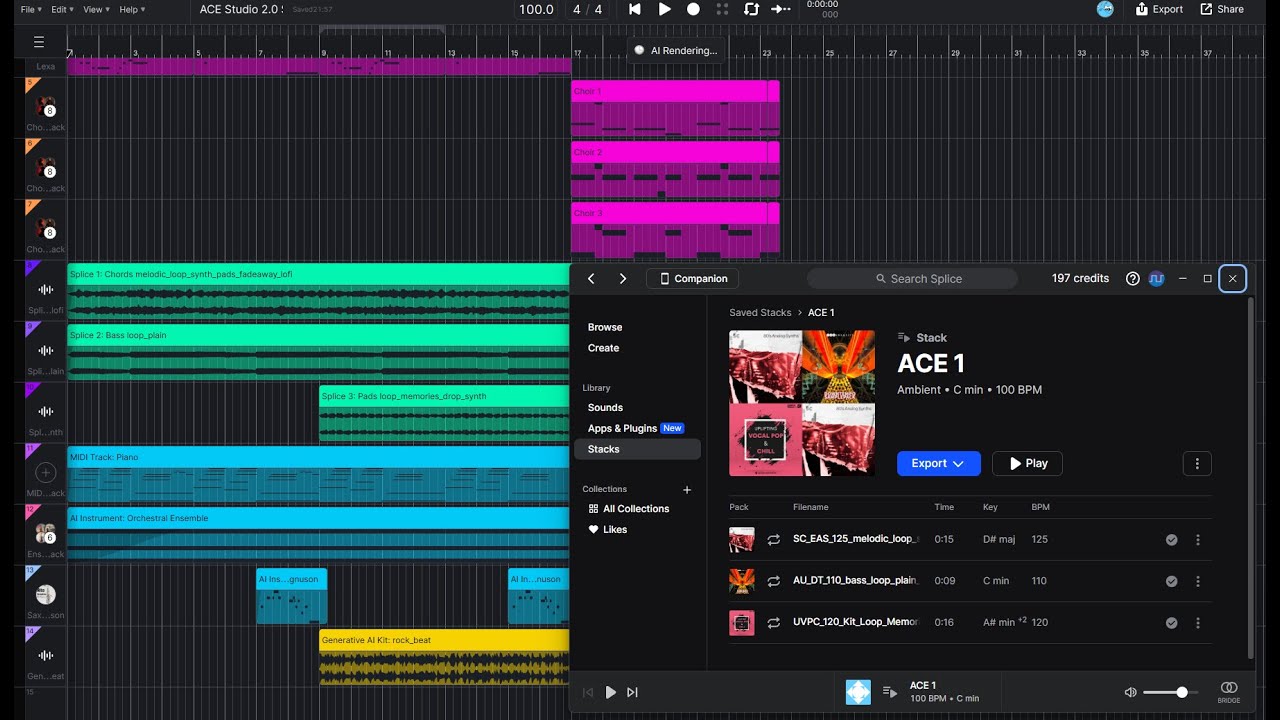
Task: Click the loop icon for SC_EAS_125_melodic_loop
Action: (x=774, y=540)
